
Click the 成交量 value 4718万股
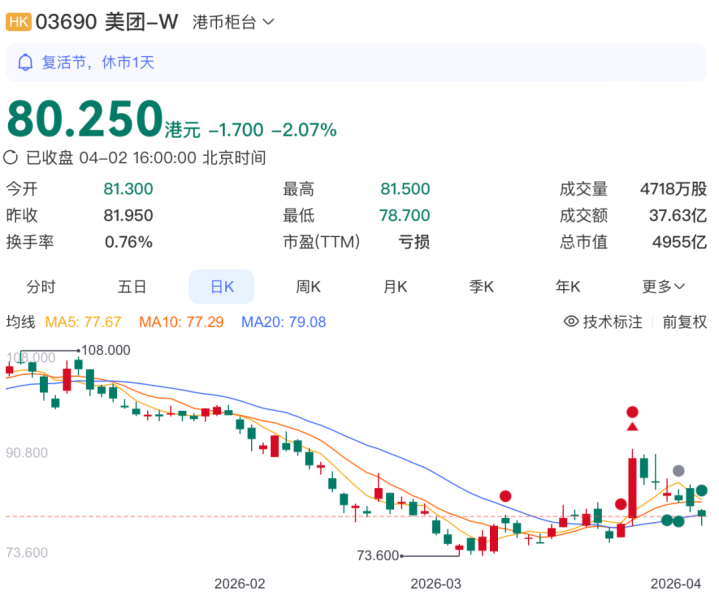click(x=674, y=189)
